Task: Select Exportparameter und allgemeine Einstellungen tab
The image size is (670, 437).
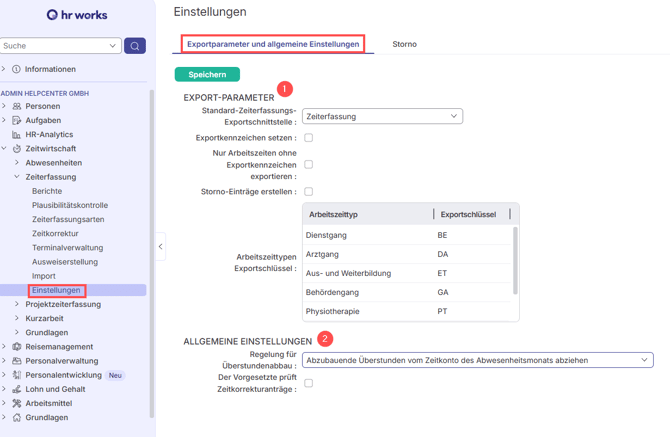Action: [273, 44]
